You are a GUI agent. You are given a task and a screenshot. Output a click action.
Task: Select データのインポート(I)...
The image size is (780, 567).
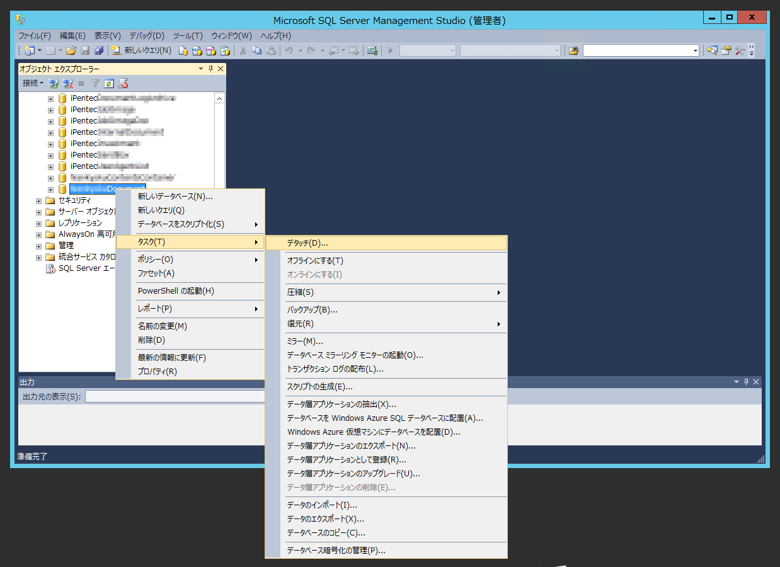(x=387, y=505)
